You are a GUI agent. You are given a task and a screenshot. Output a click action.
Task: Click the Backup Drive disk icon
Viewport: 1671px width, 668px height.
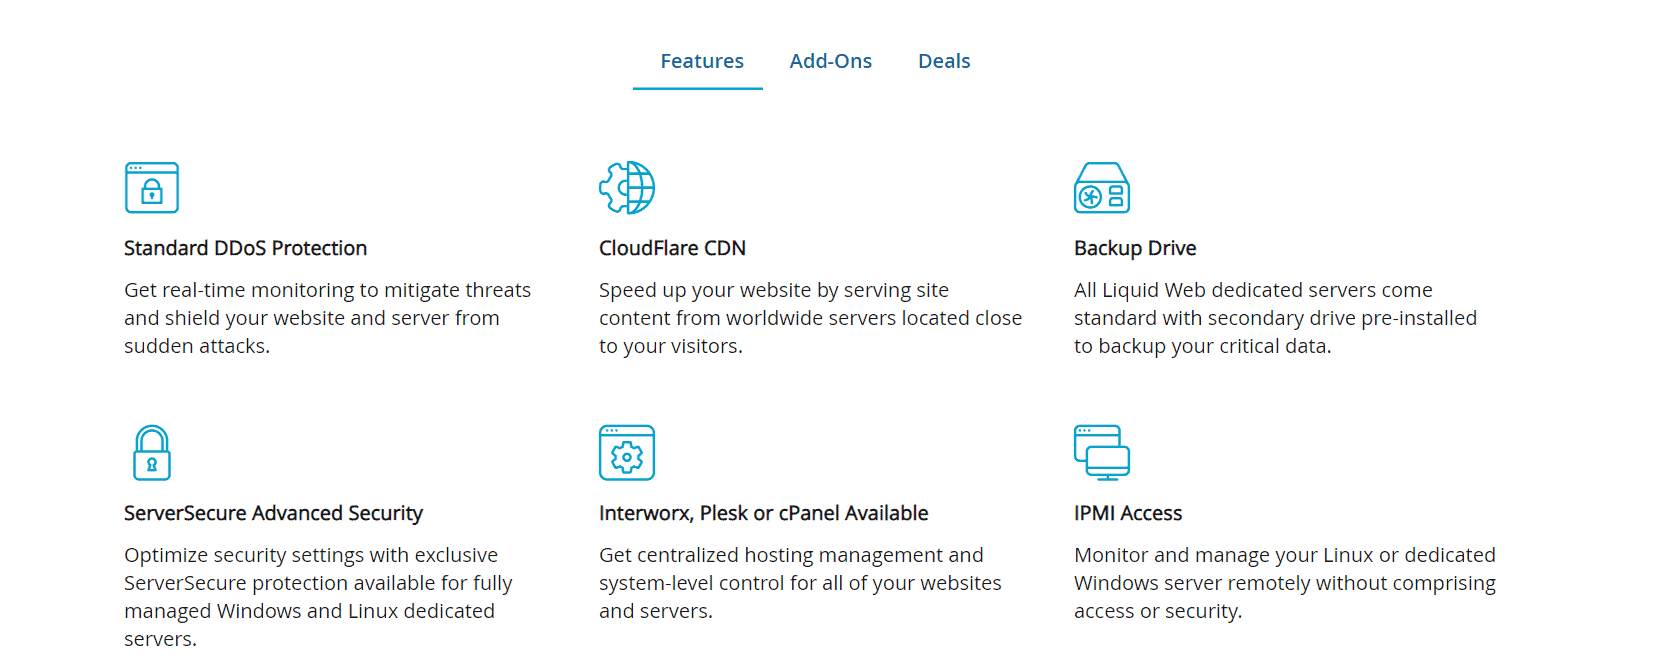point(1102,187)
